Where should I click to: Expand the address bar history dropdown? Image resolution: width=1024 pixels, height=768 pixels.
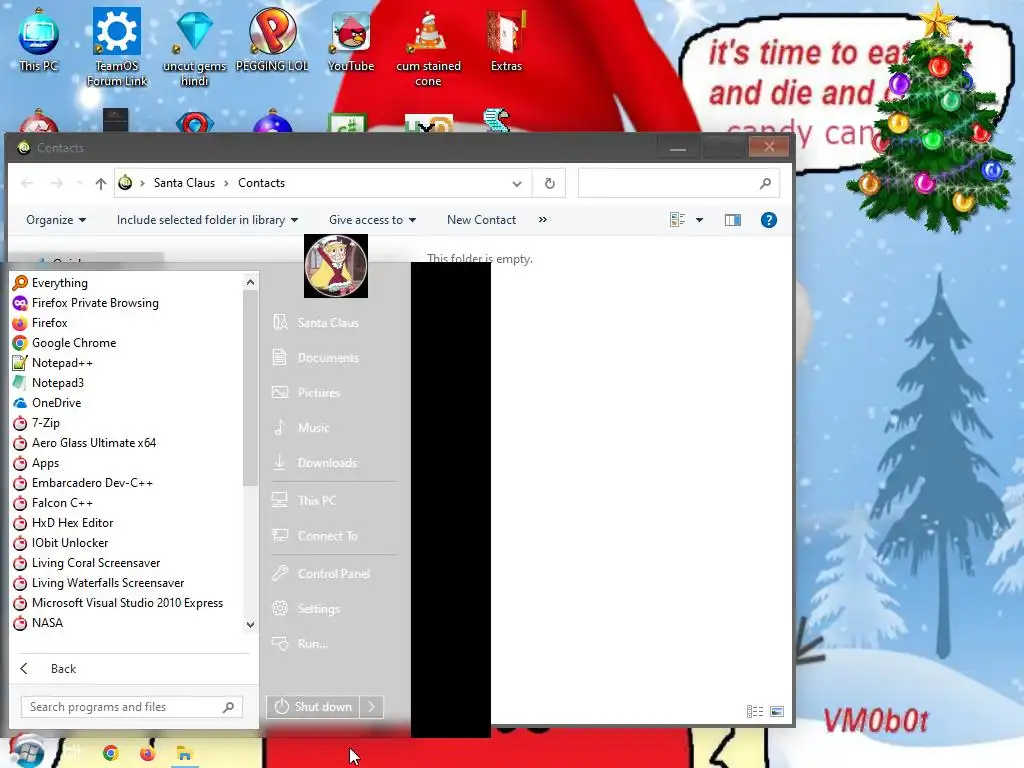tap(517, 184)
